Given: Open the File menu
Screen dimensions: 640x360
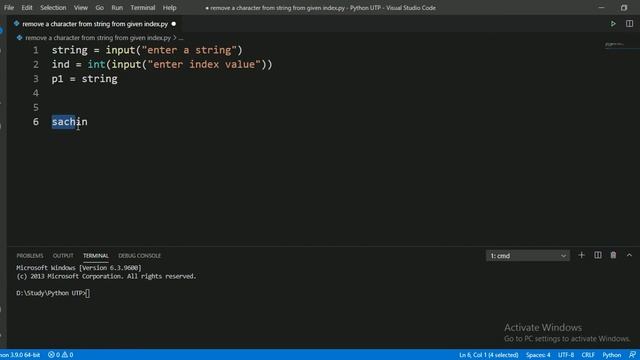Looking at the screenshot, I should [x=9, y=8].
